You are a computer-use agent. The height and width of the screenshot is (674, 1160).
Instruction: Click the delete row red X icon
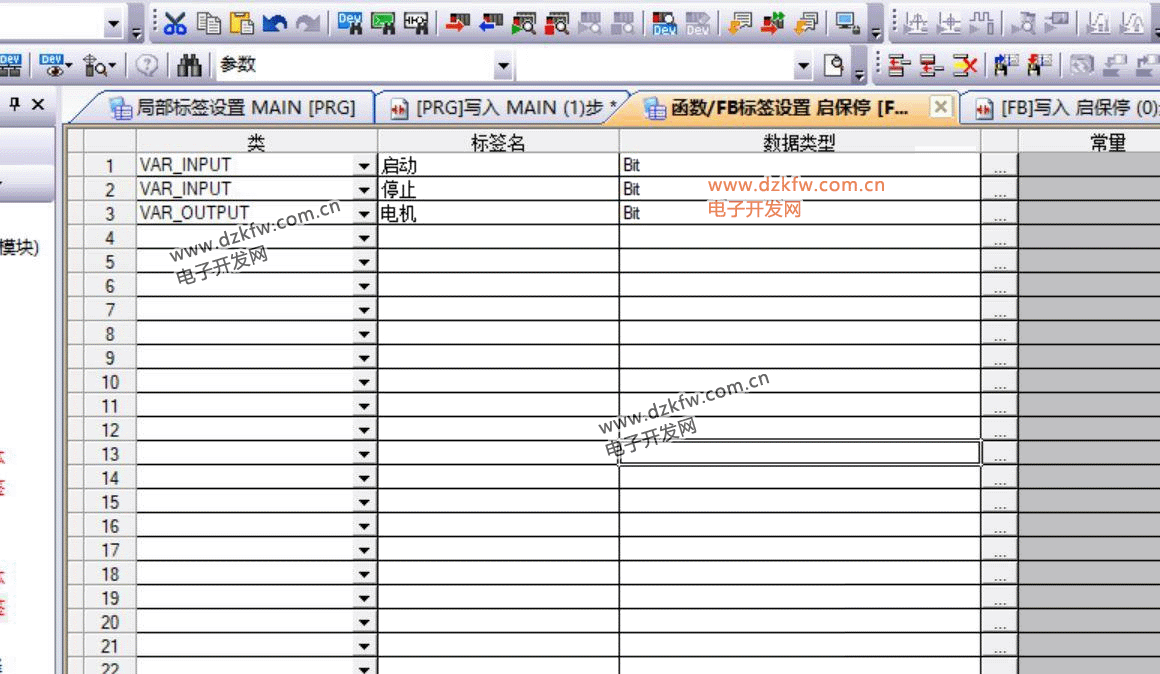964,66
